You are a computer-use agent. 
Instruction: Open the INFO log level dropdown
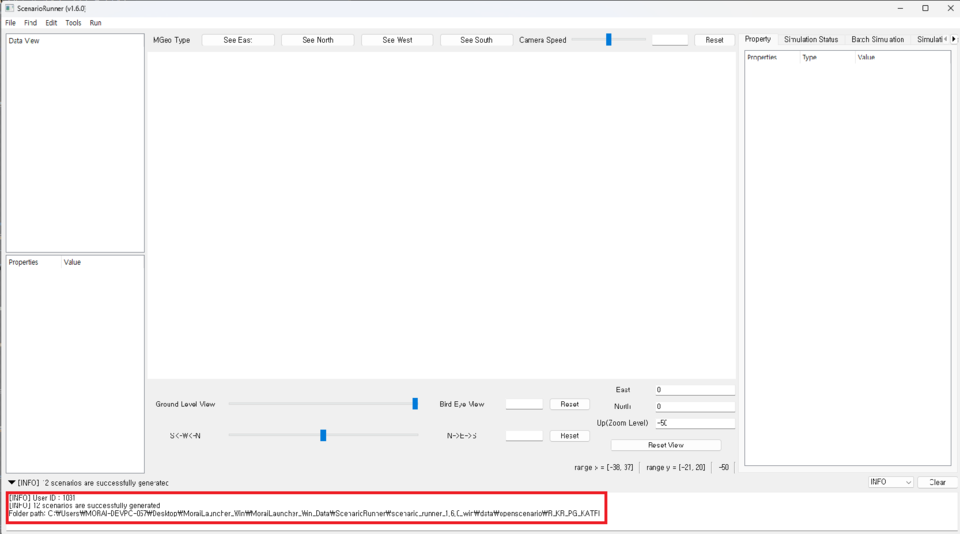[x=890, y=482]
